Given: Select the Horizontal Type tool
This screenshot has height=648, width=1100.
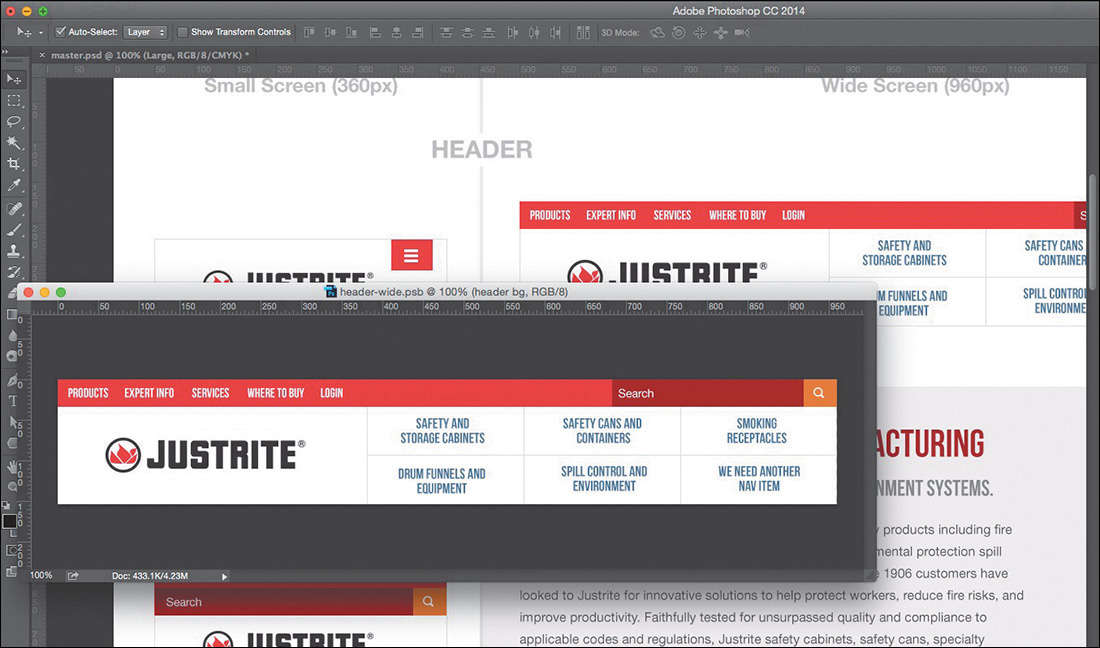Looking at the screenshot, I should click(x=13, y=401).
